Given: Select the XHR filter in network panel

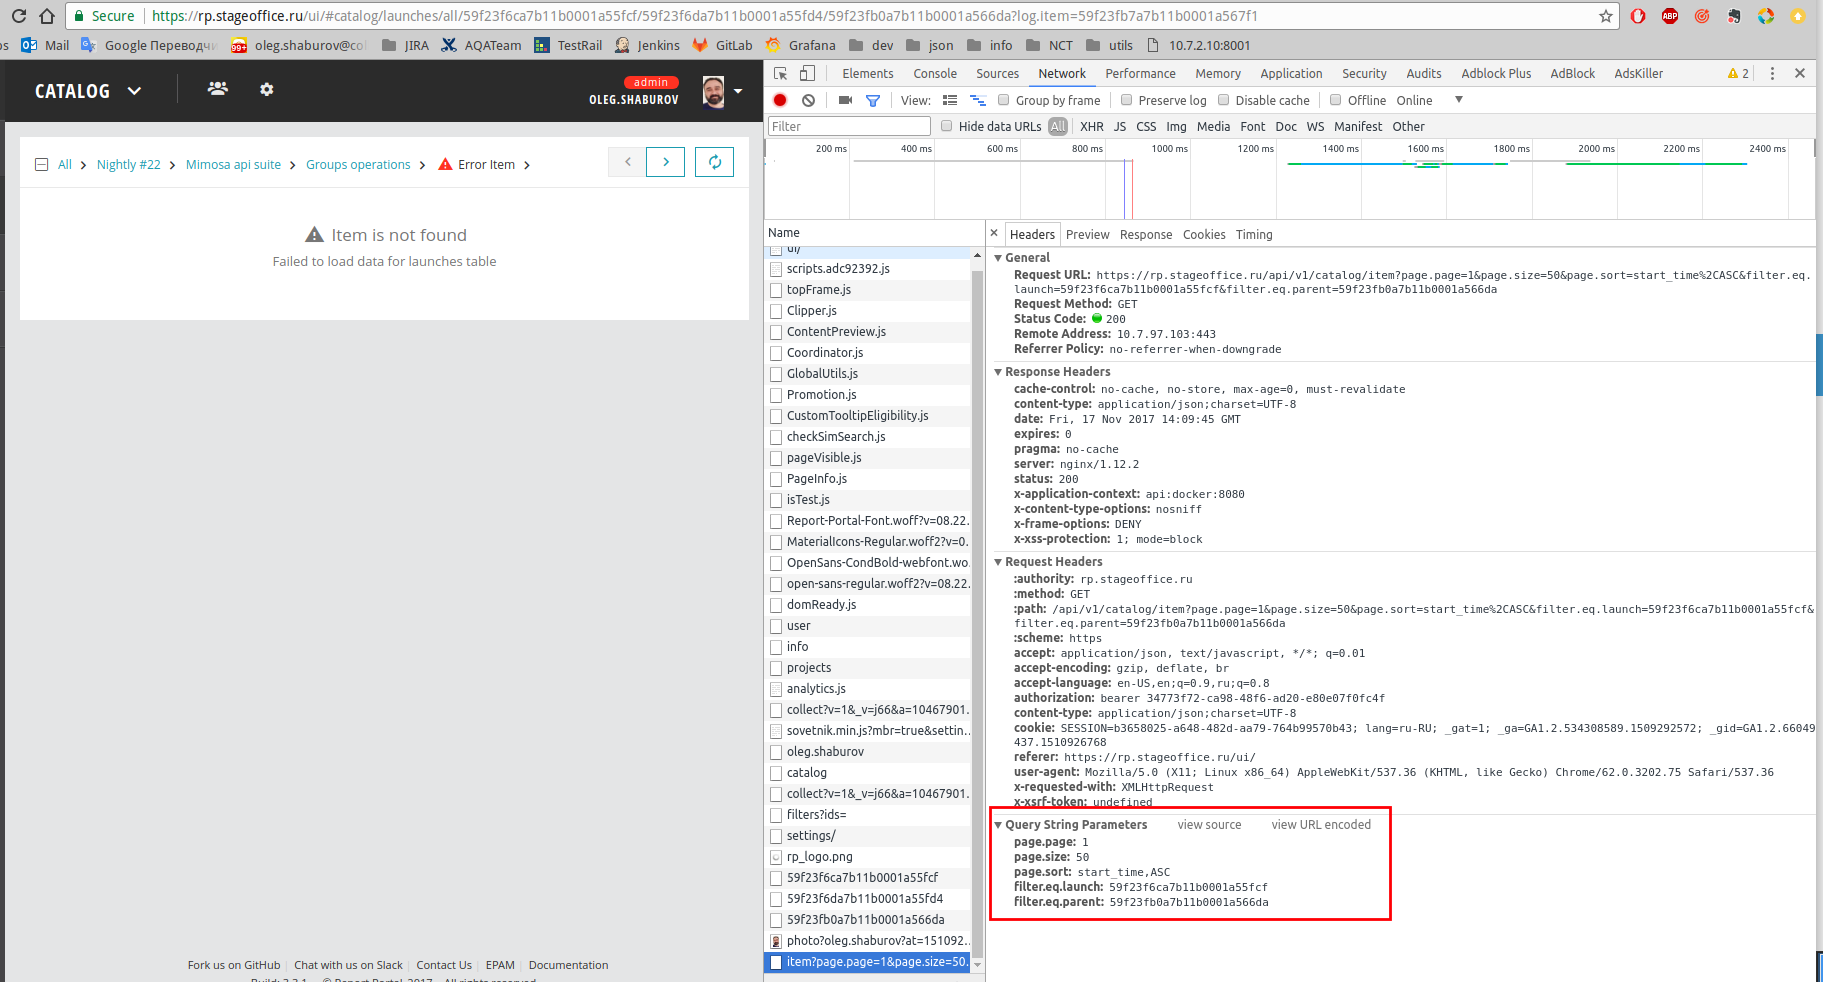Looking at the screenshot, I should point(1091,126).
